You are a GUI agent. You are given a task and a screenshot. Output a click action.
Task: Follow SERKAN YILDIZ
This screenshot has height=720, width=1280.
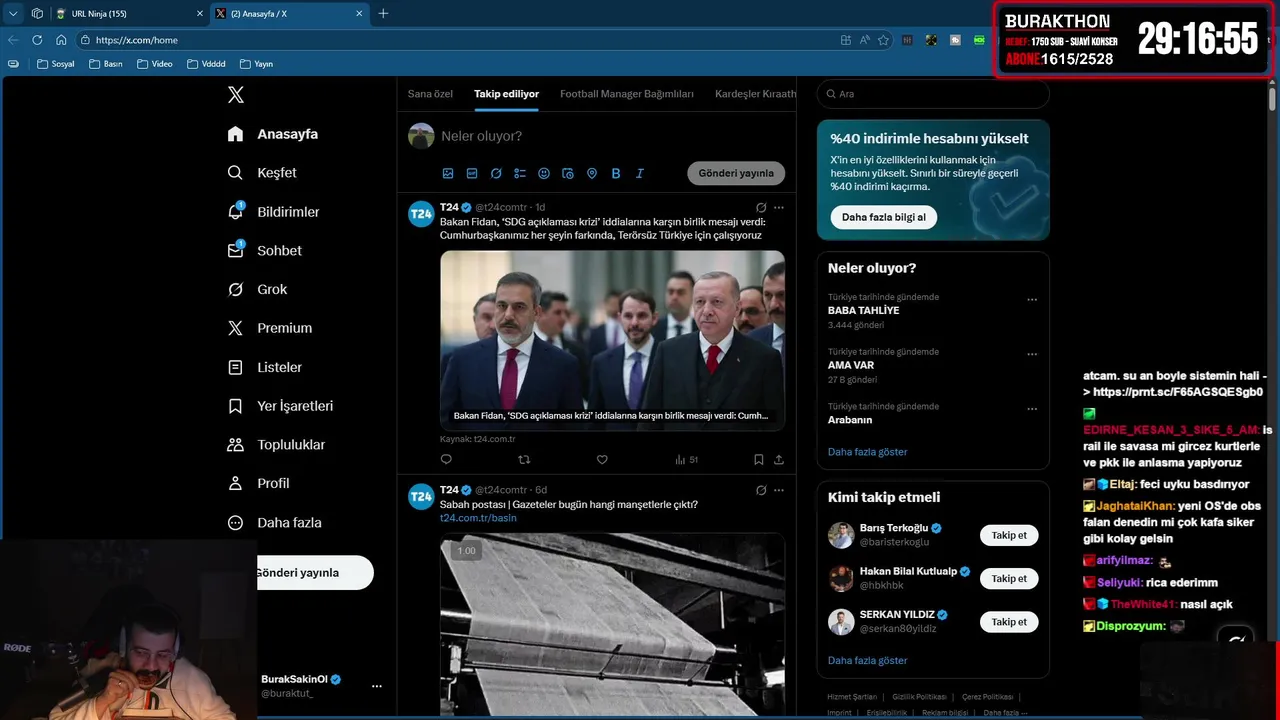[x=1009, y=622]
